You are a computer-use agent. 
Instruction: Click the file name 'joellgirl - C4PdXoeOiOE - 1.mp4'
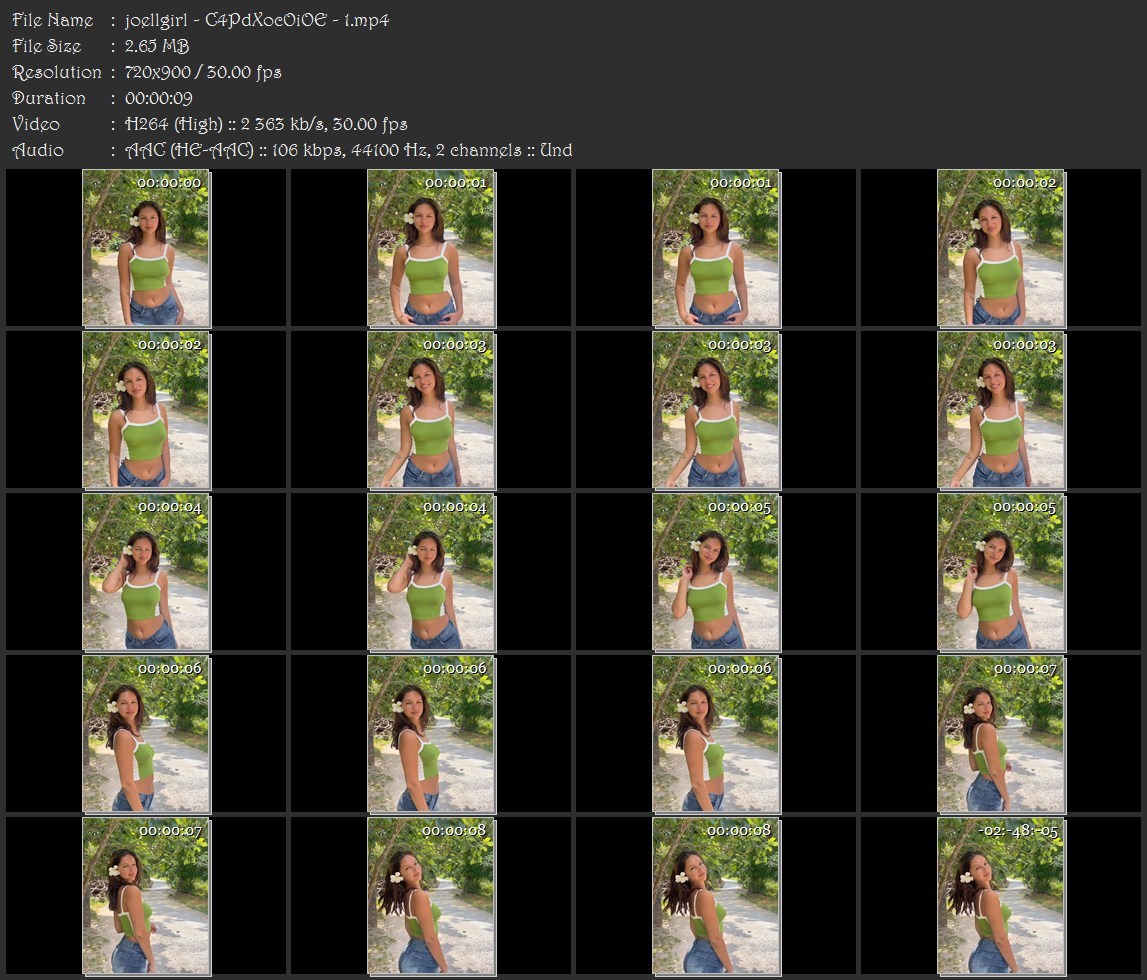pyautogui.click(x=257, y=20)
